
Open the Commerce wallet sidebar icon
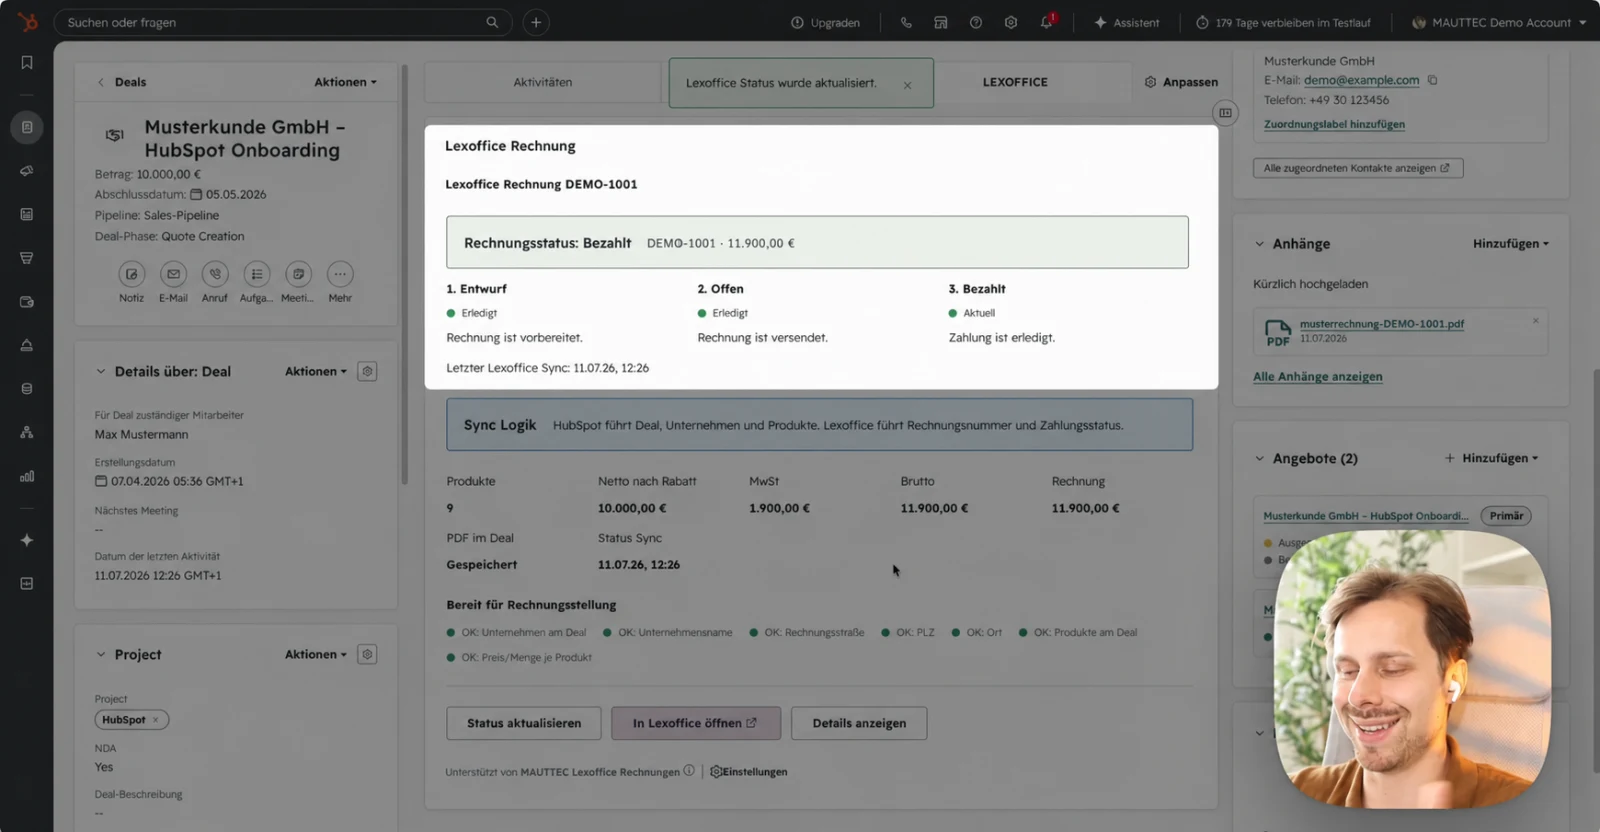pos(27,302)
